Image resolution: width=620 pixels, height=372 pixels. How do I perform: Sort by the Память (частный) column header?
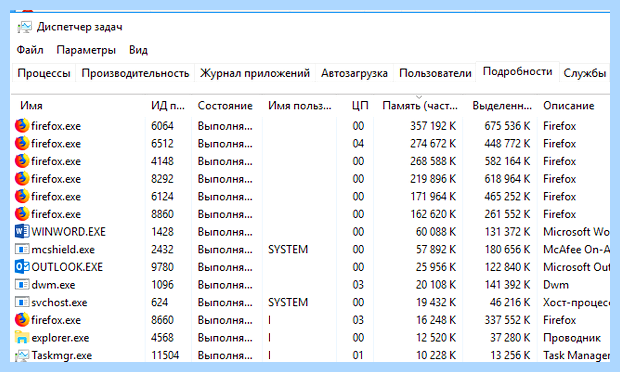420,106
